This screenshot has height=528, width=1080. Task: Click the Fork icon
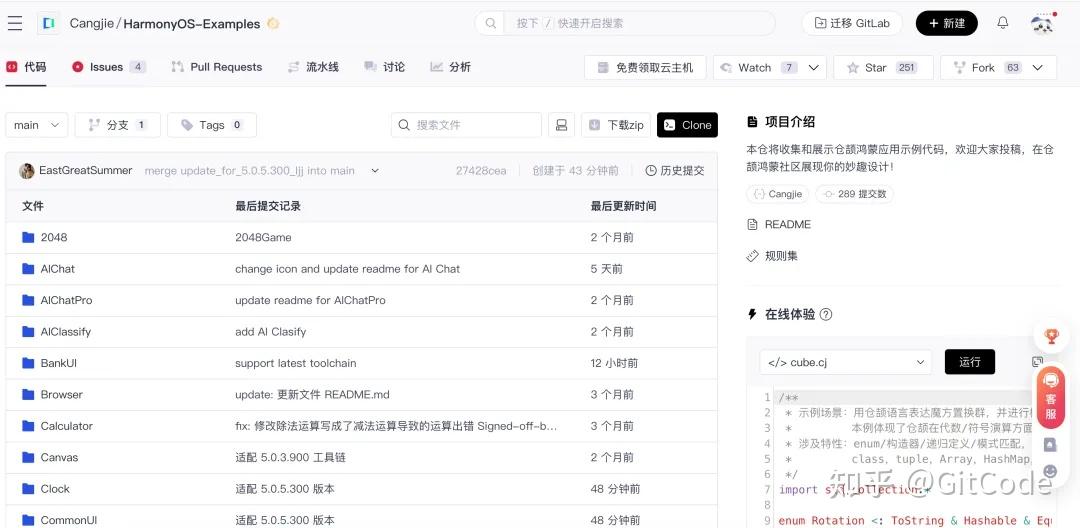tap(959, 67)
